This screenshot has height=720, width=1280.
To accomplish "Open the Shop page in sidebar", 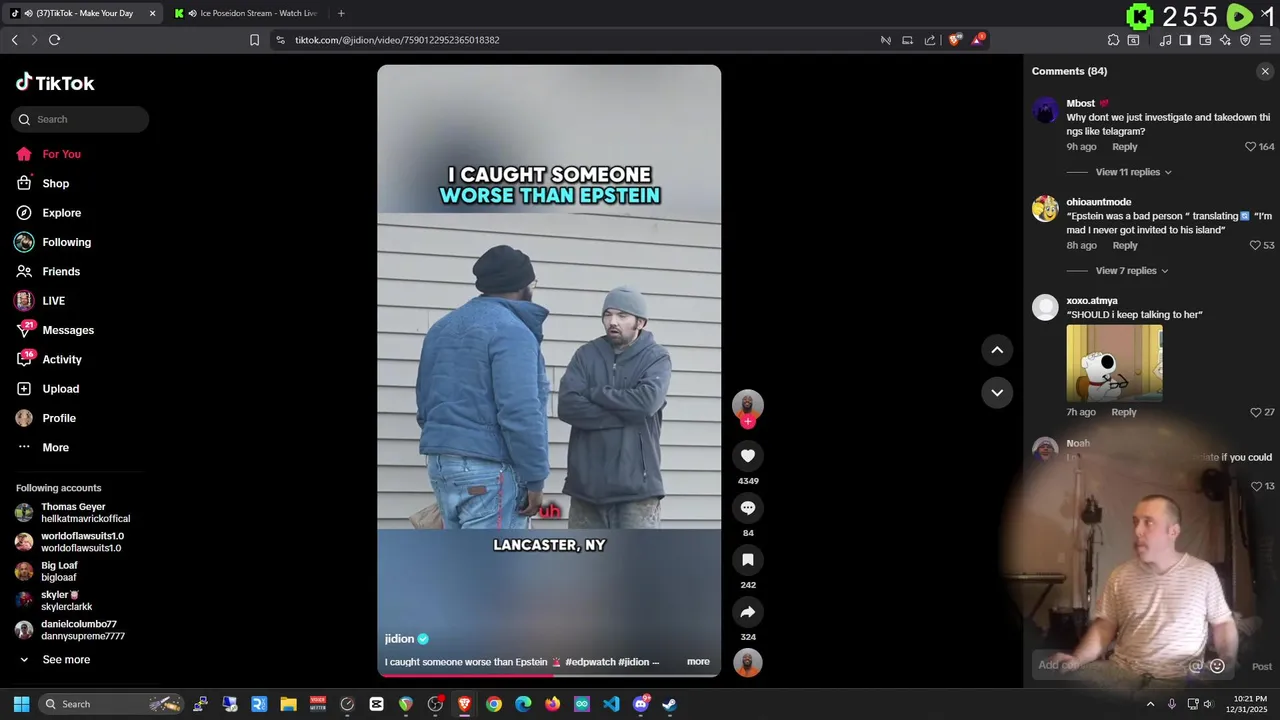I will (x=56, y=183).
